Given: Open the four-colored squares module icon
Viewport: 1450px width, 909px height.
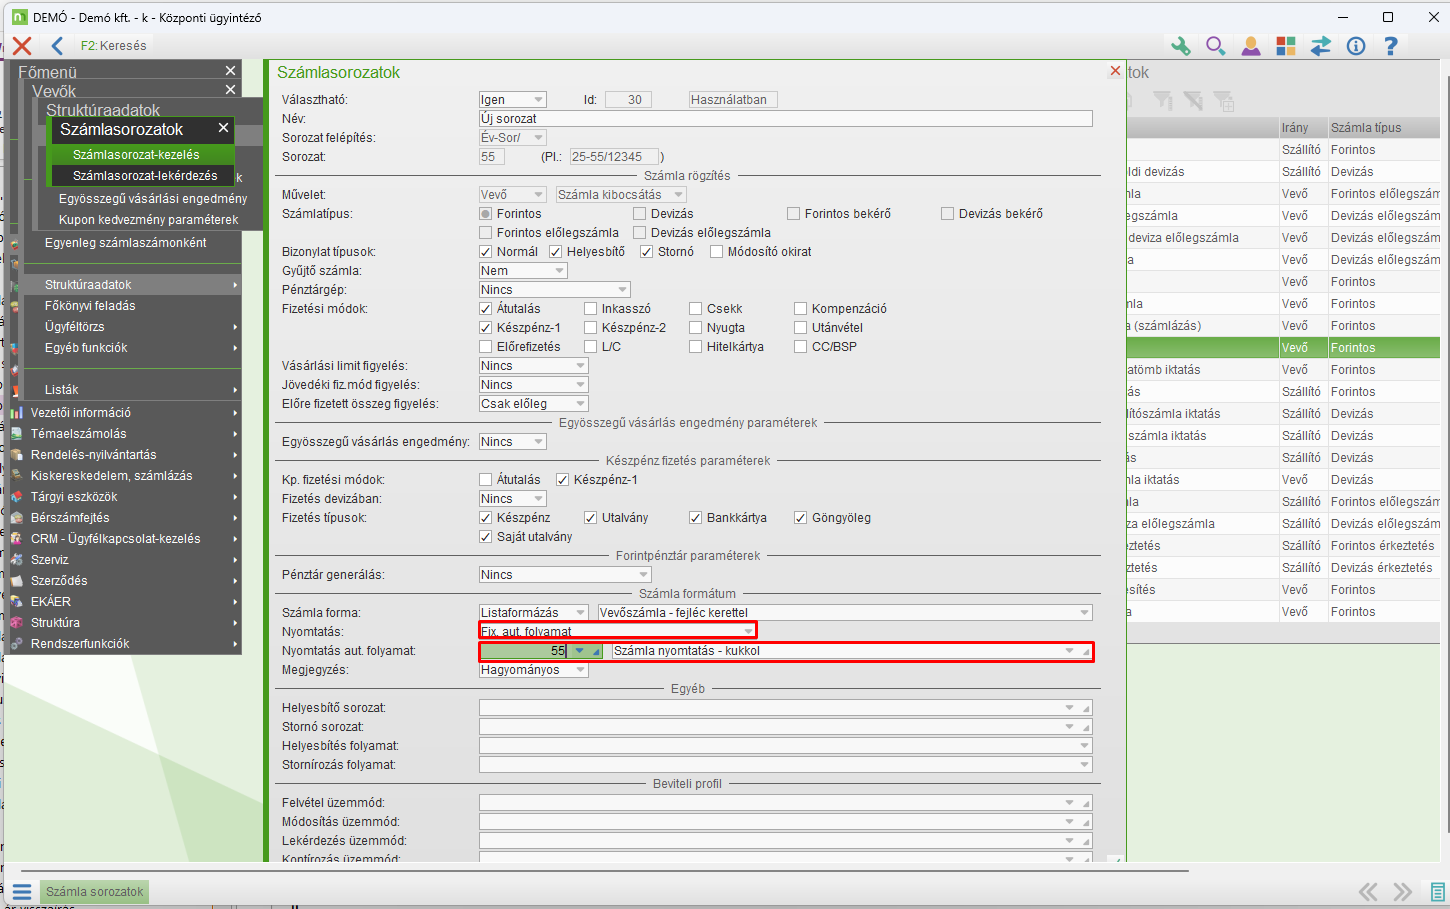Looking at the screenshot, I should coord(1285,46).
